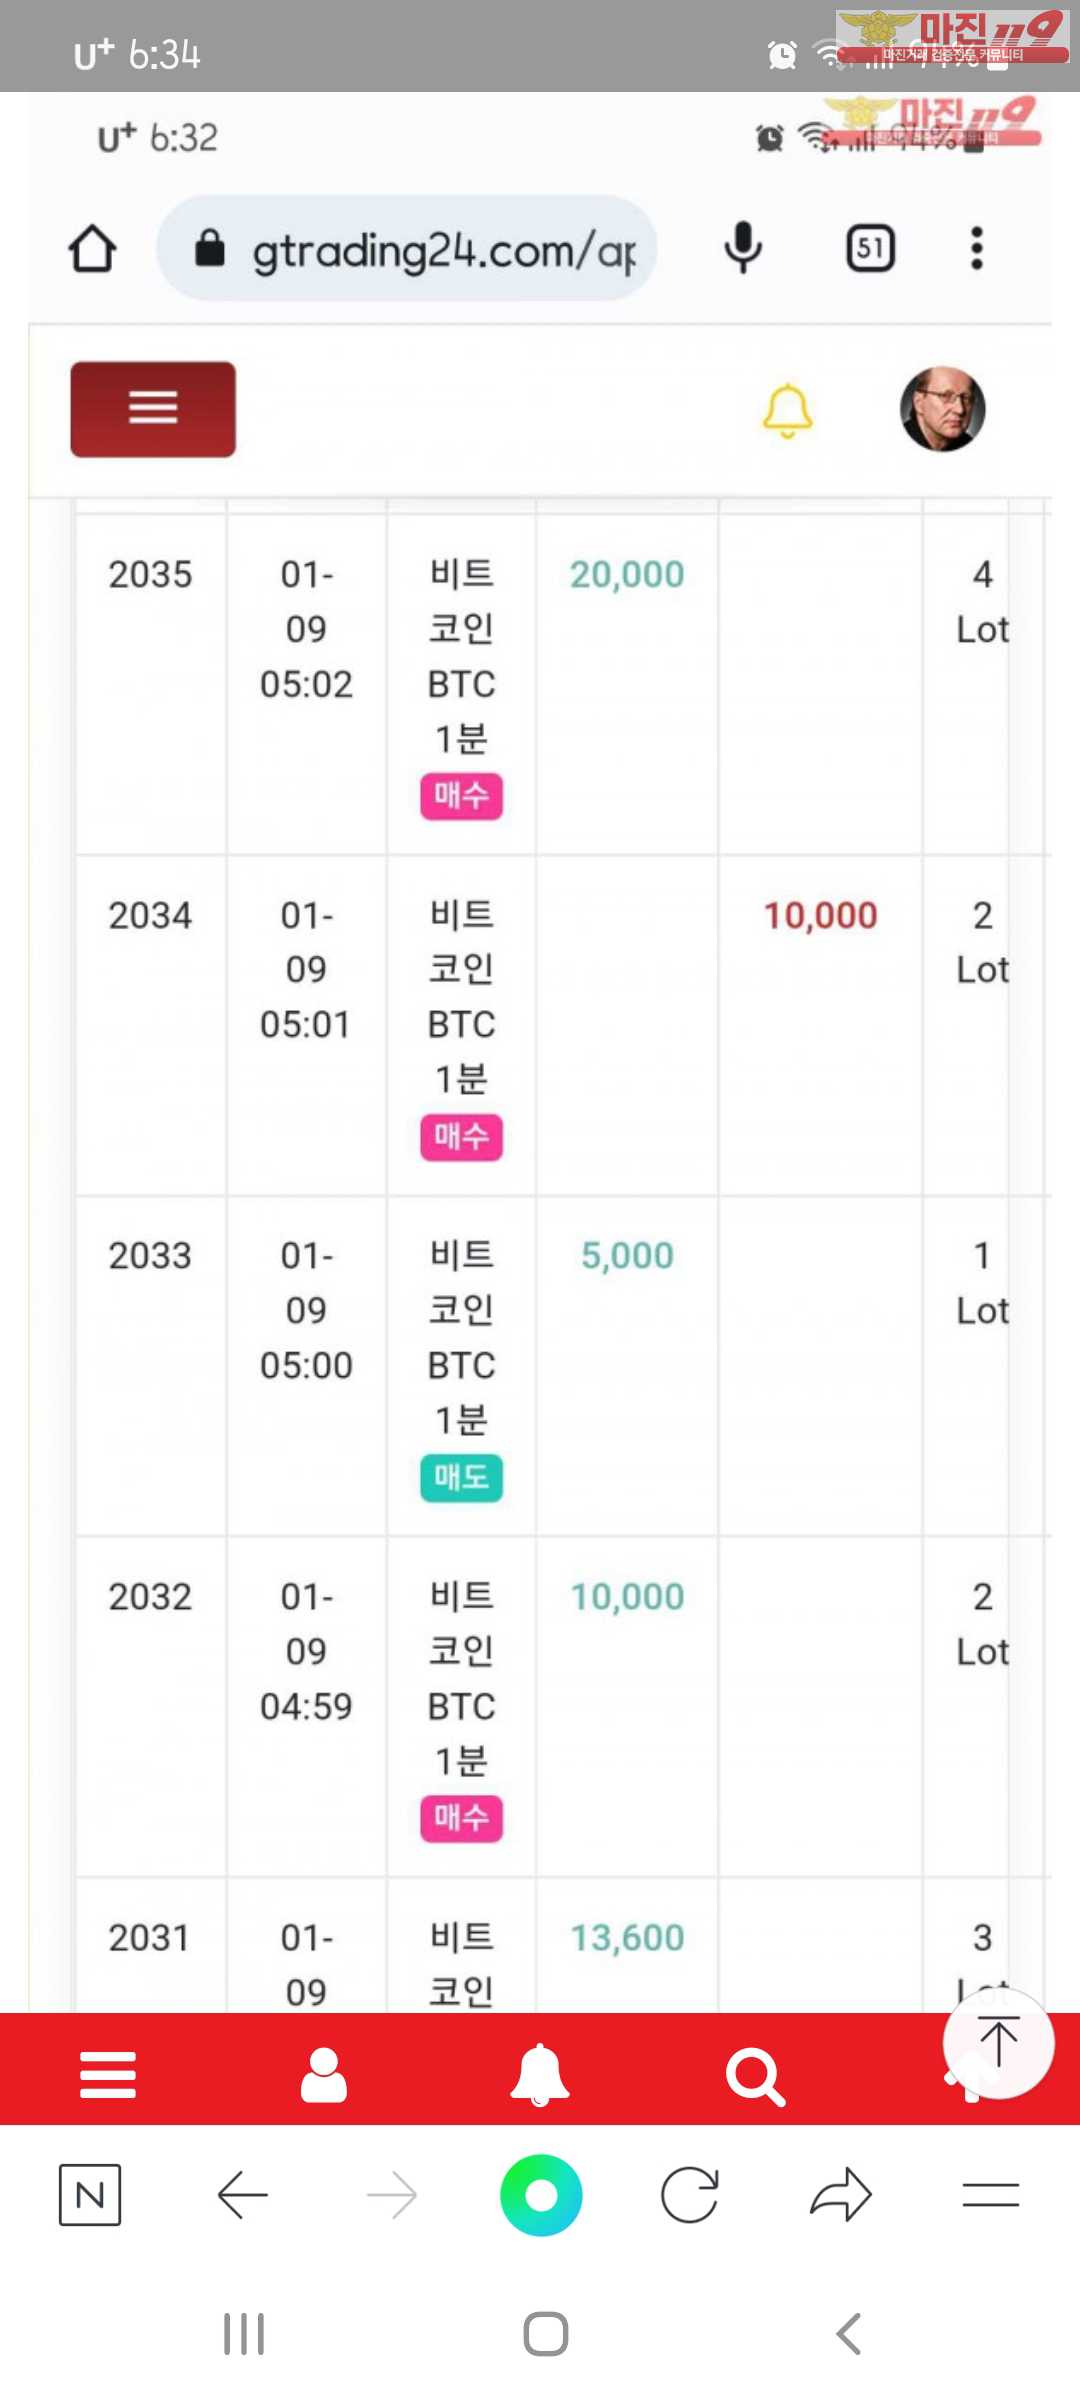Tap the share arrow icon
Viewport: 1080px width, 2400px height.
point(841,2195)
